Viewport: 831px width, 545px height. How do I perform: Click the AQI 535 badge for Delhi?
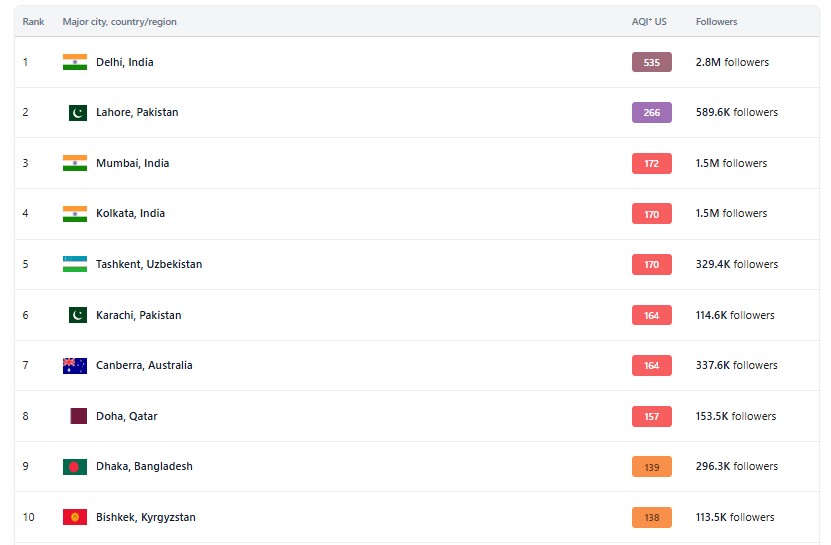click(651, 62)
